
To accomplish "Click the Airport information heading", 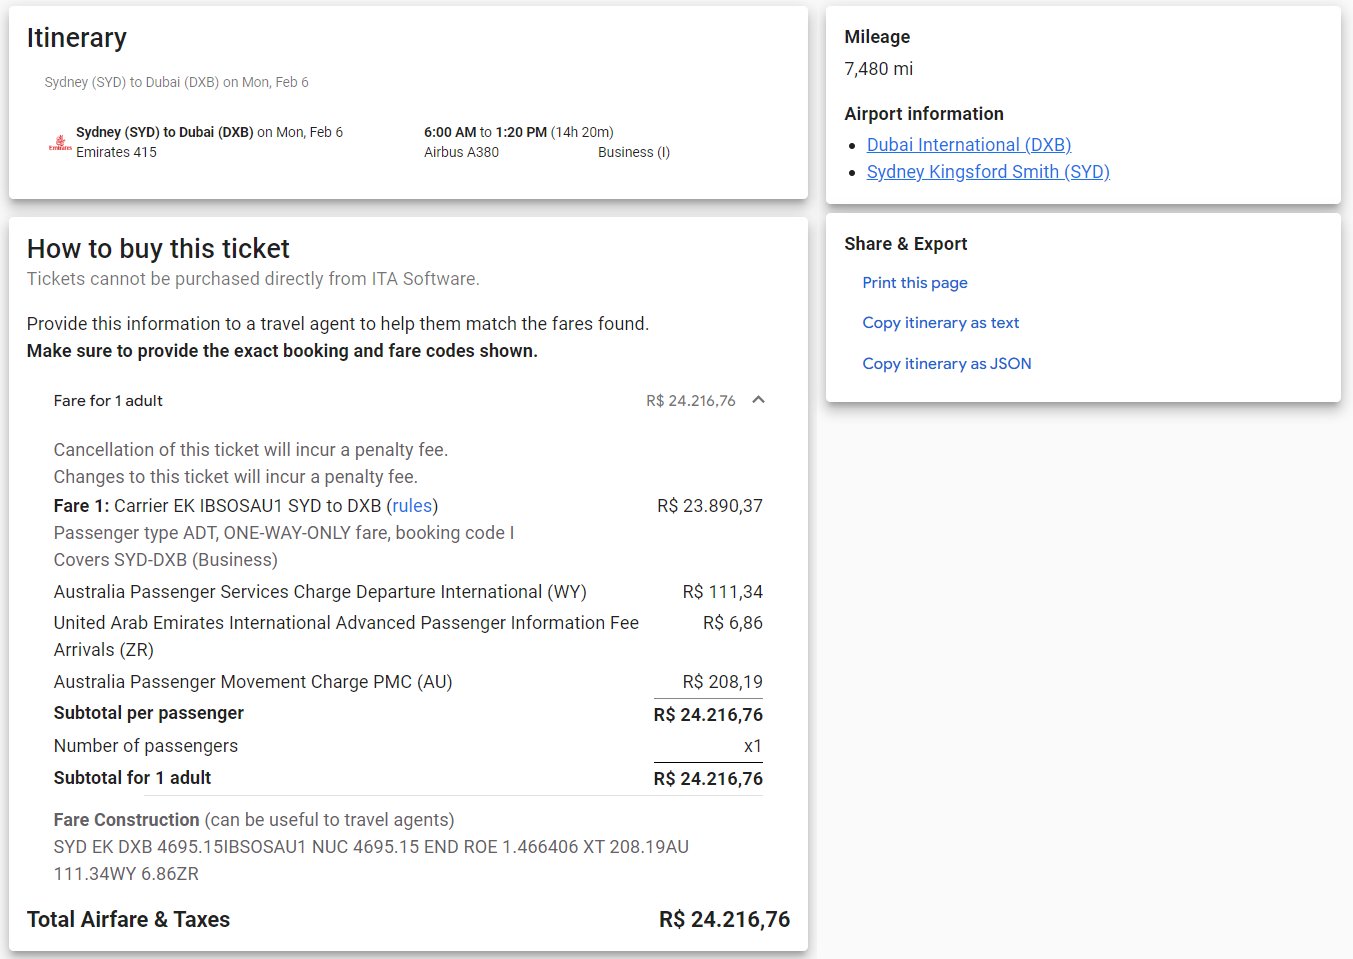I will pyautogui.click(x=924, y=114).
